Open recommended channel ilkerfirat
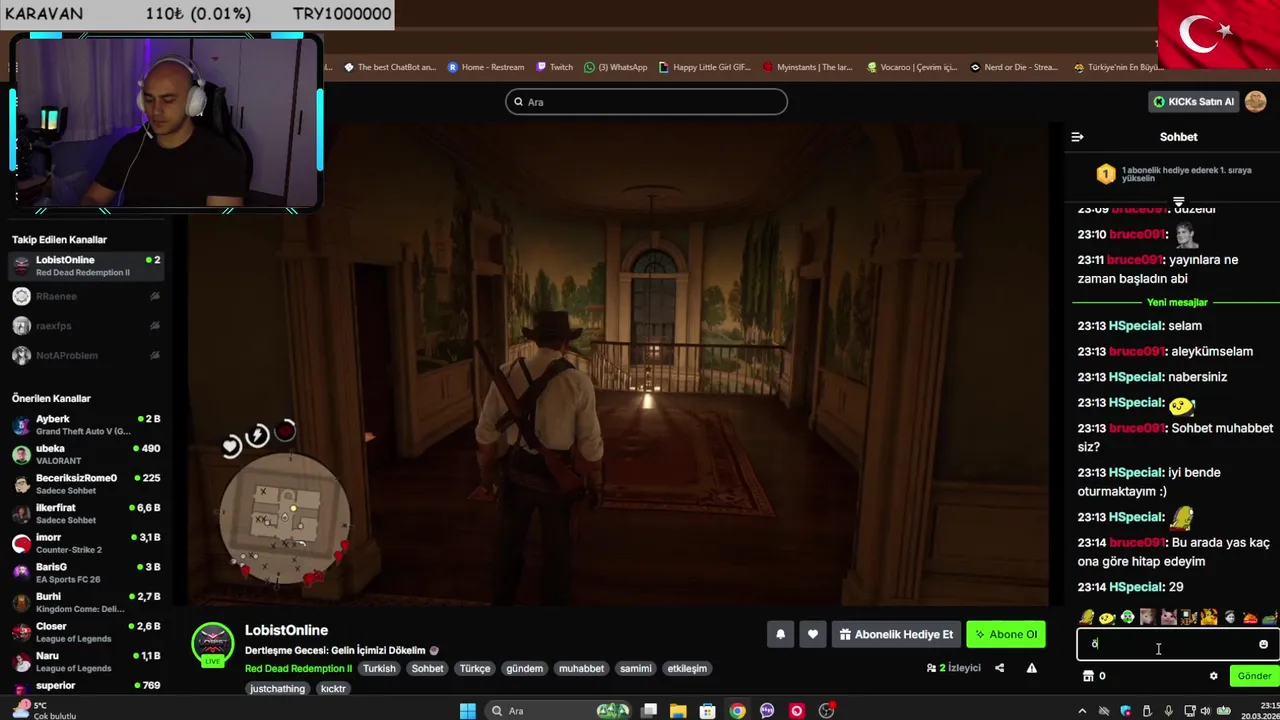The image size is (1280, 720). (88, 513)
